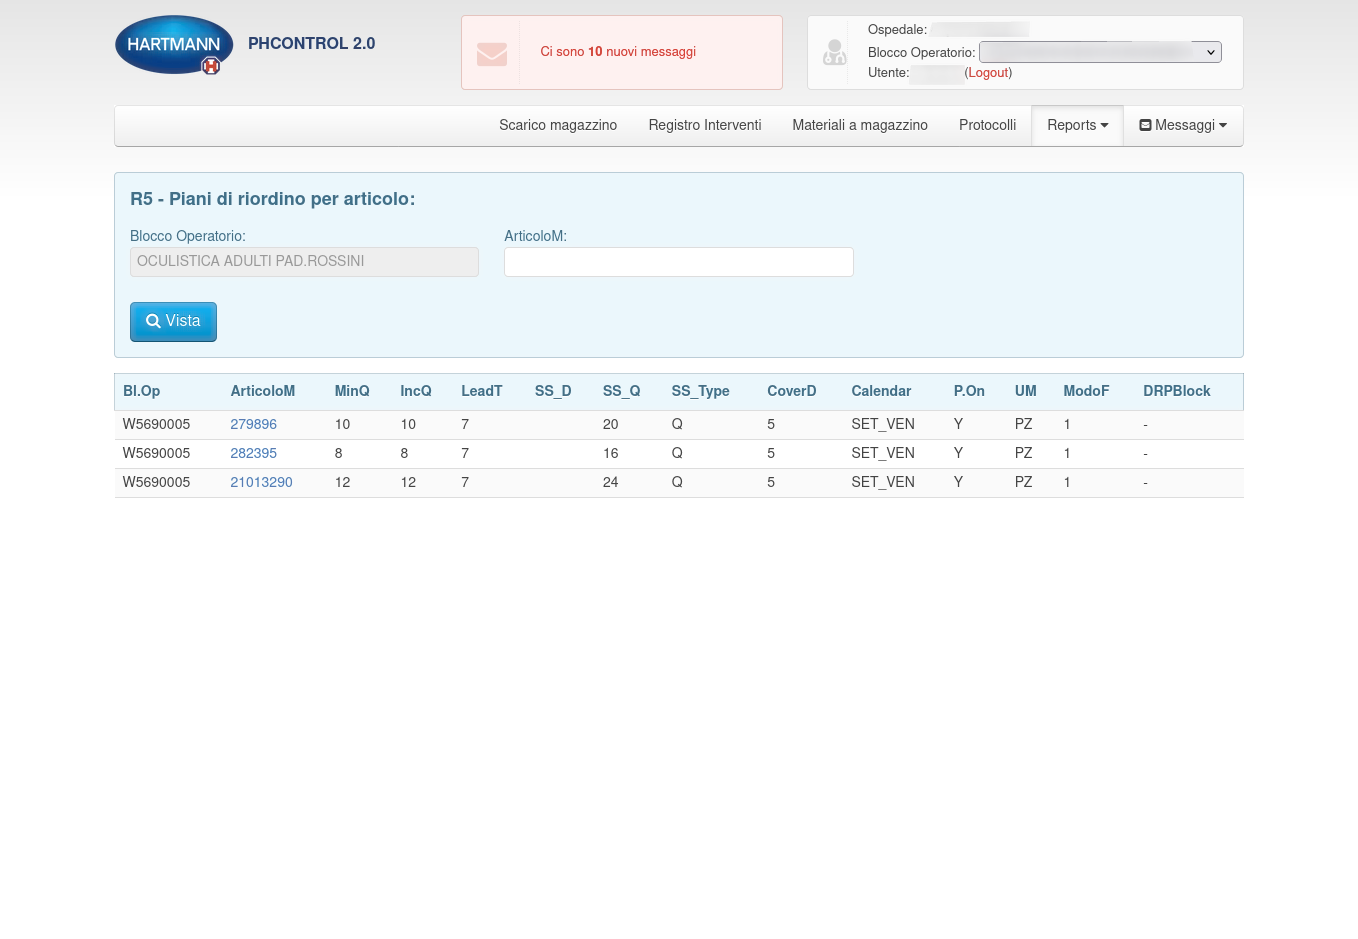Click the 10 new messages notification
The image size is (1358, 939).
[x=617, y=52]
